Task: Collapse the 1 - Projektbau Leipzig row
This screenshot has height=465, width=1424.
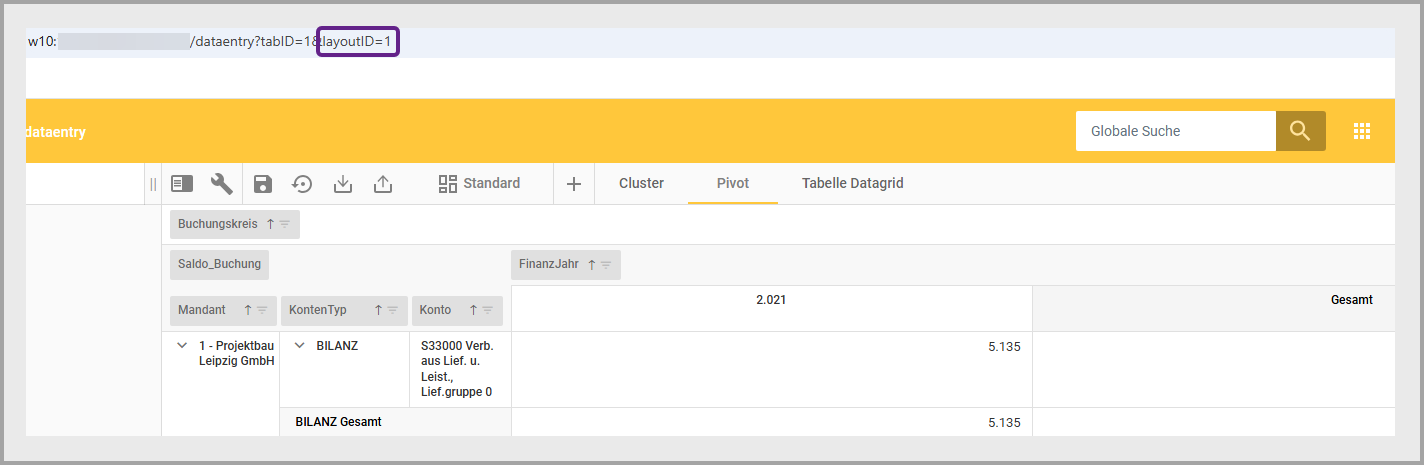Action: click(182, 346)
